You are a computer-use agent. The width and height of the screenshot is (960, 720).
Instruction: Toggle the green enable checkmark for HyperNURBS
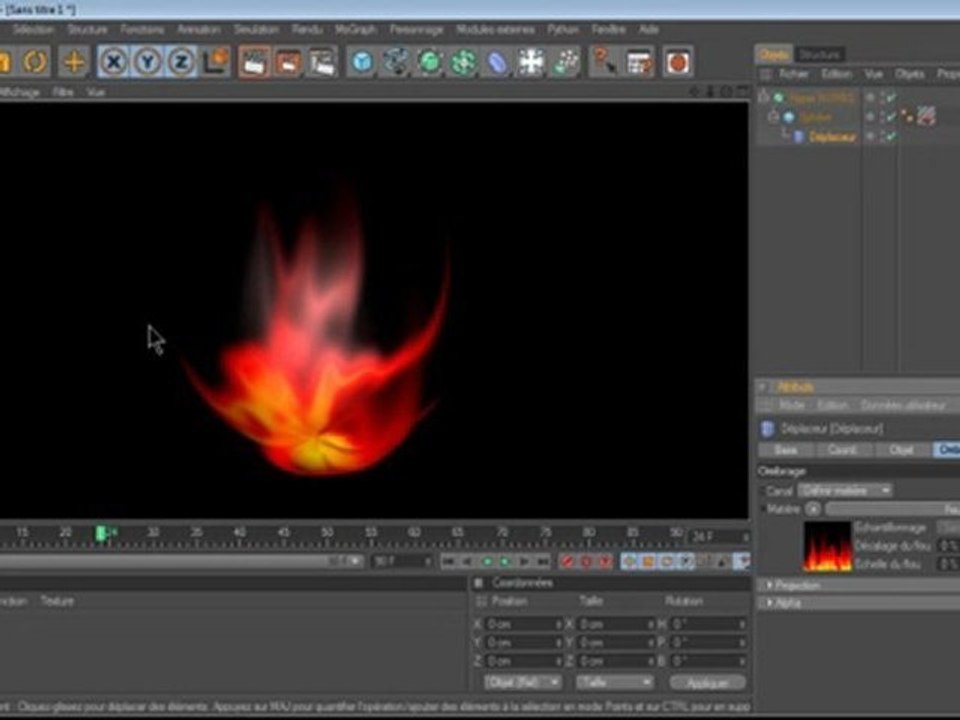889,97
